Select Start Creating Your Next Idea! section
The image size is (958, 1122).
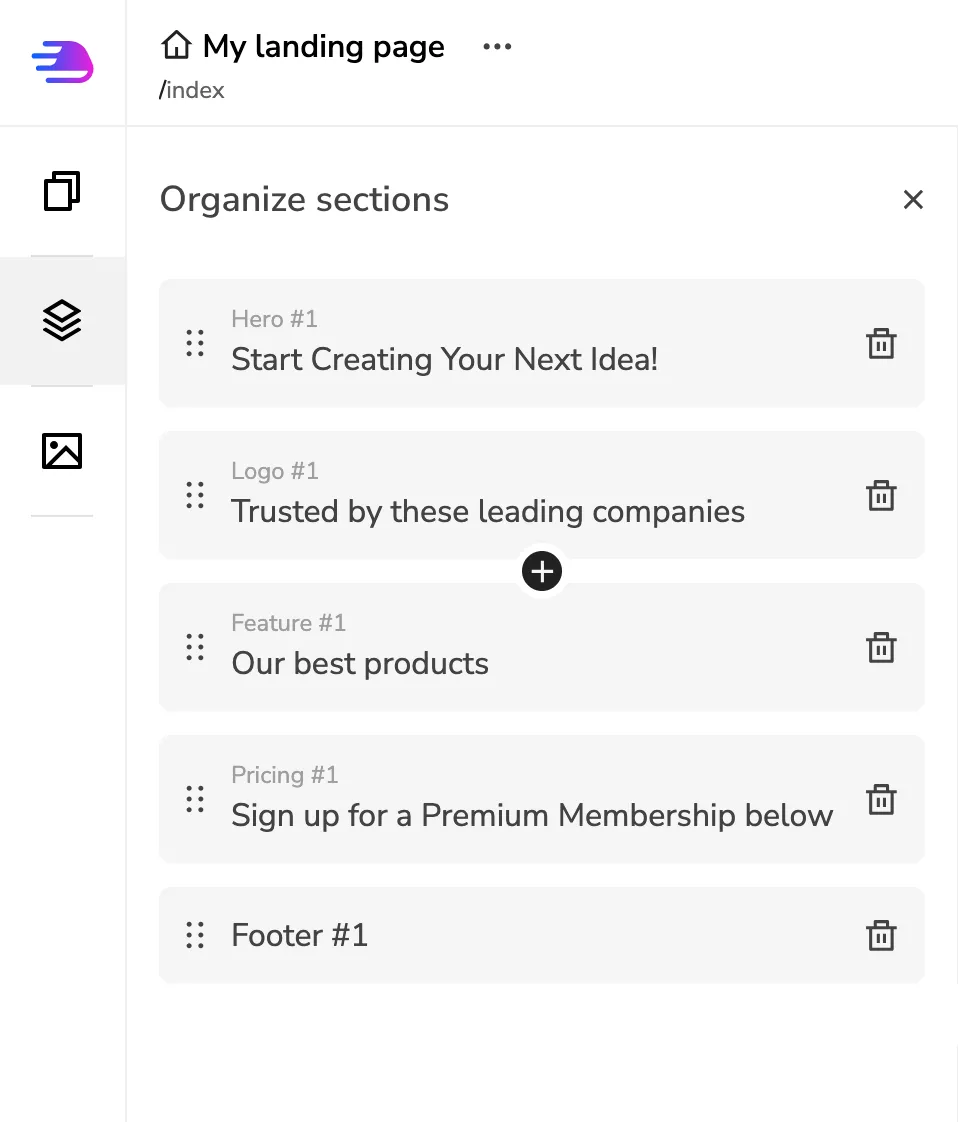tap(542, 343)
